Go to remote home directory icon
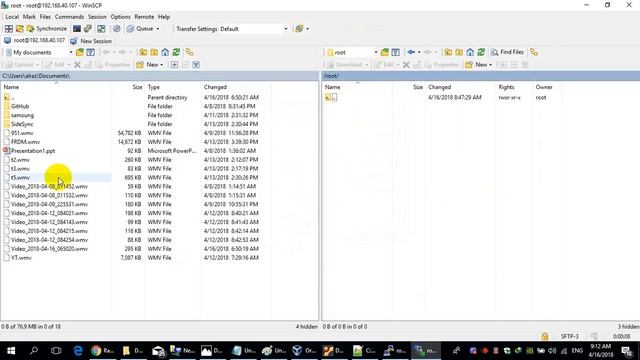 pyautogui.click(x=470, y=52)
